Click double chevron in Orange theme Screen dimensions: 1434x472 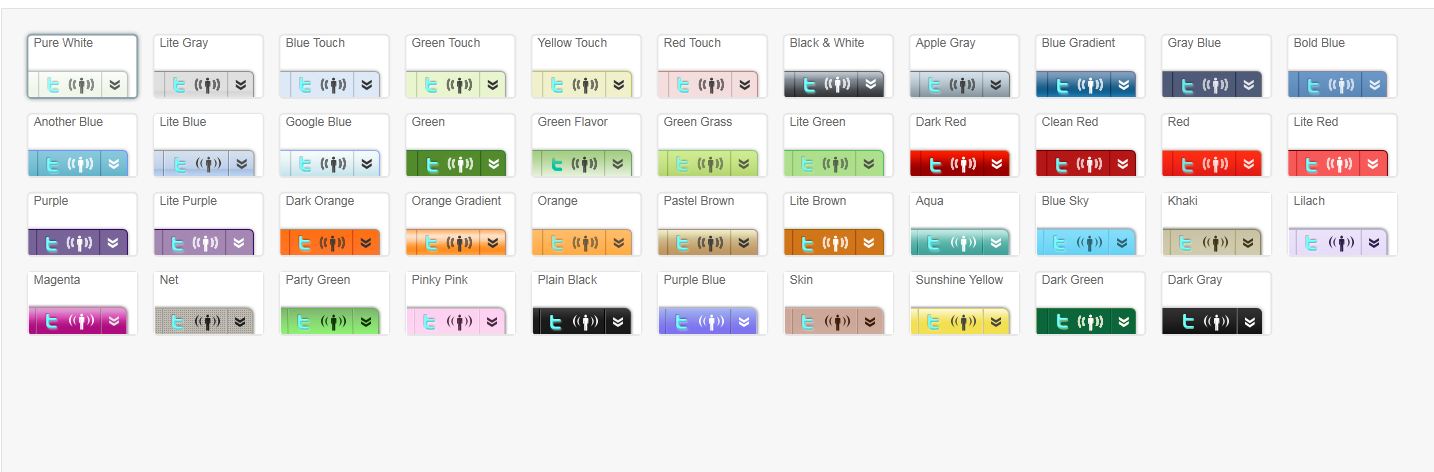tap(619, 243)
